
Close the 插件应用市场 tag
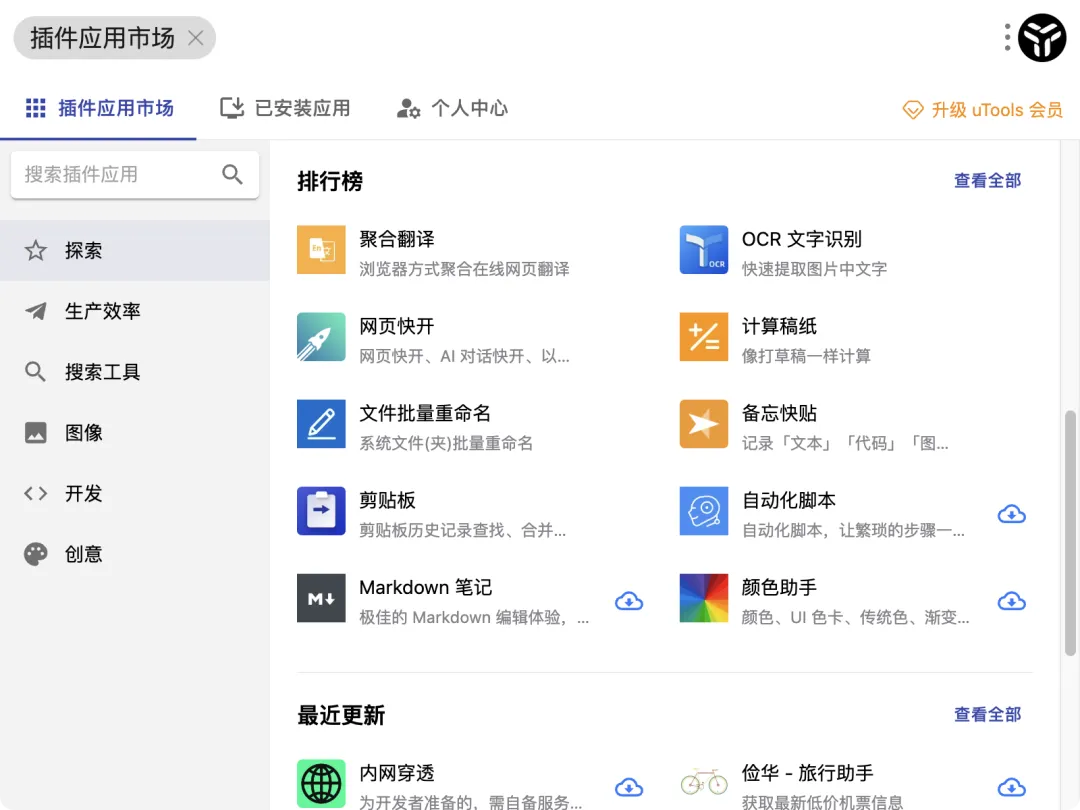196,38
